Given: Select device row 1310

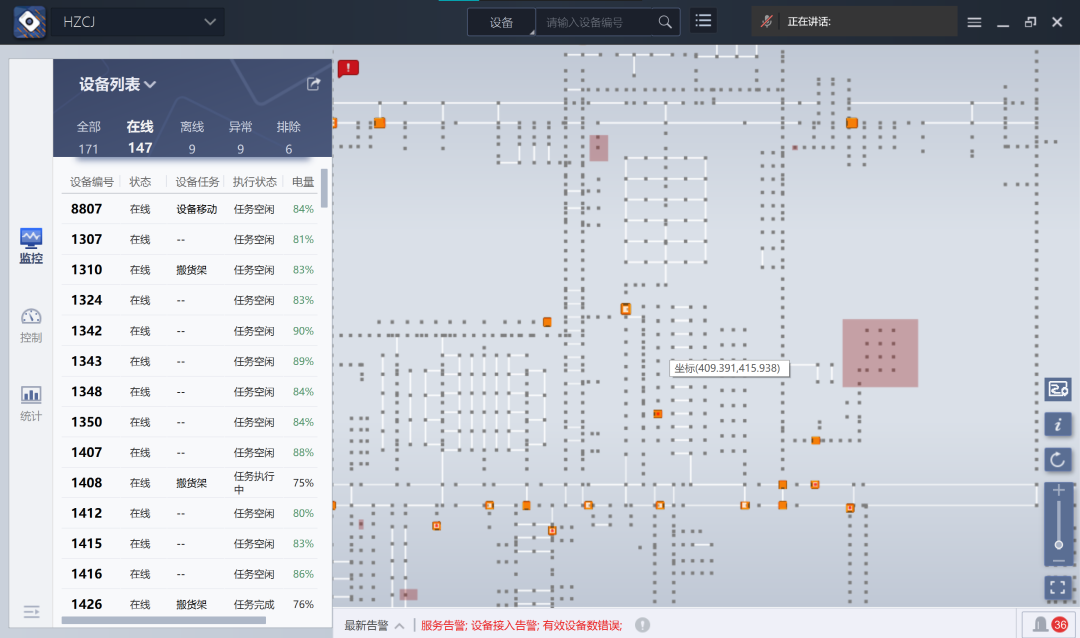Looking at the screenshot, I should pos(190,269).
